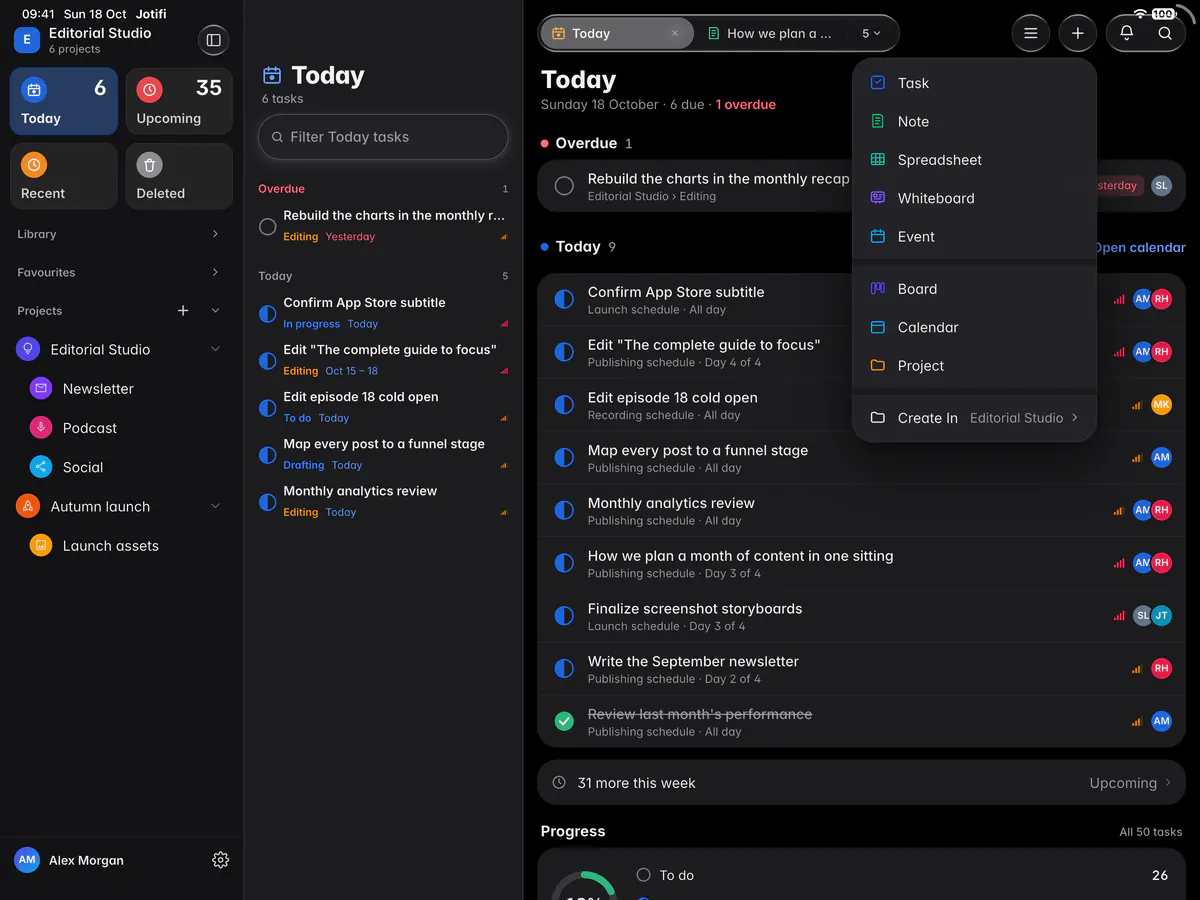The width and height of the screenshot is (1200, 900).
Task: Click the Open calendar link
Action: (1140, 247)
